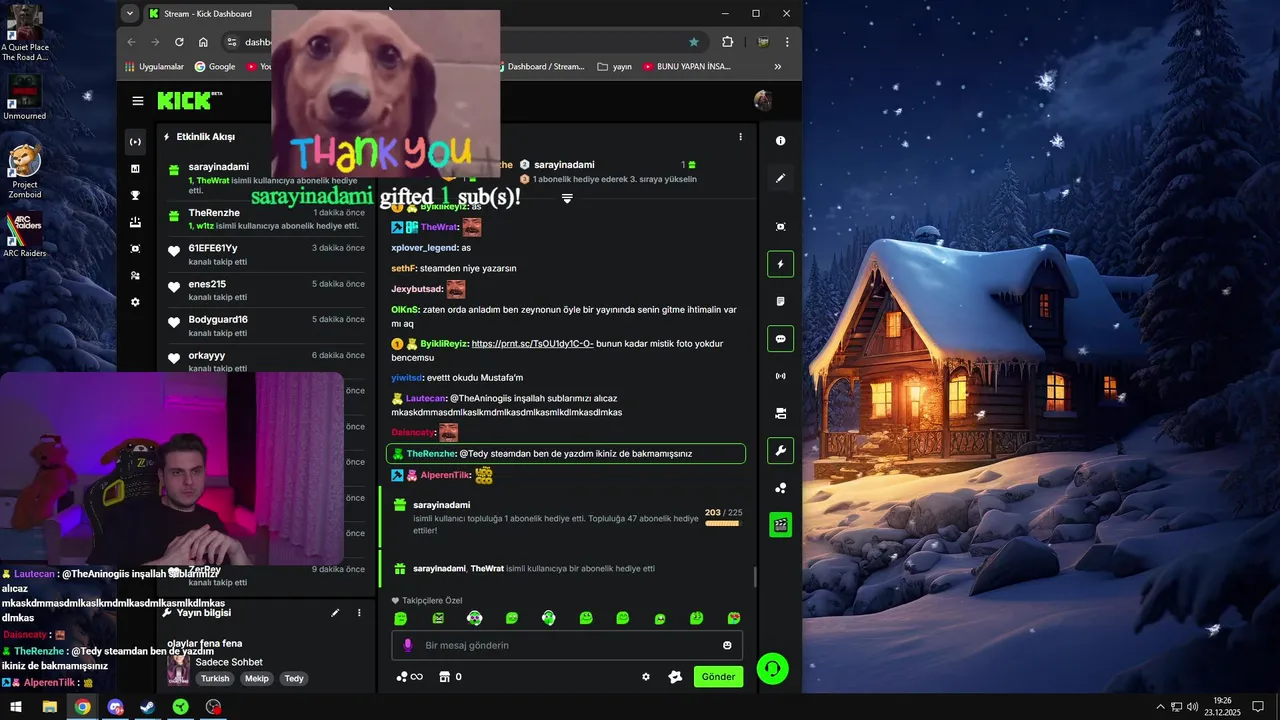Screen dimensions: 1280x720
Task: Open the emoji picker in message box
Action: click(727, 645)
